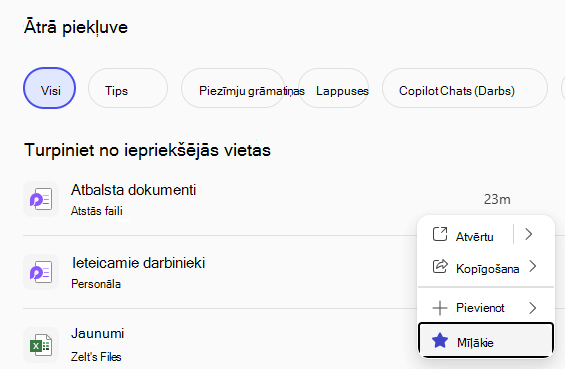Click the Jaunumi Excel file icon

[41, 345]
